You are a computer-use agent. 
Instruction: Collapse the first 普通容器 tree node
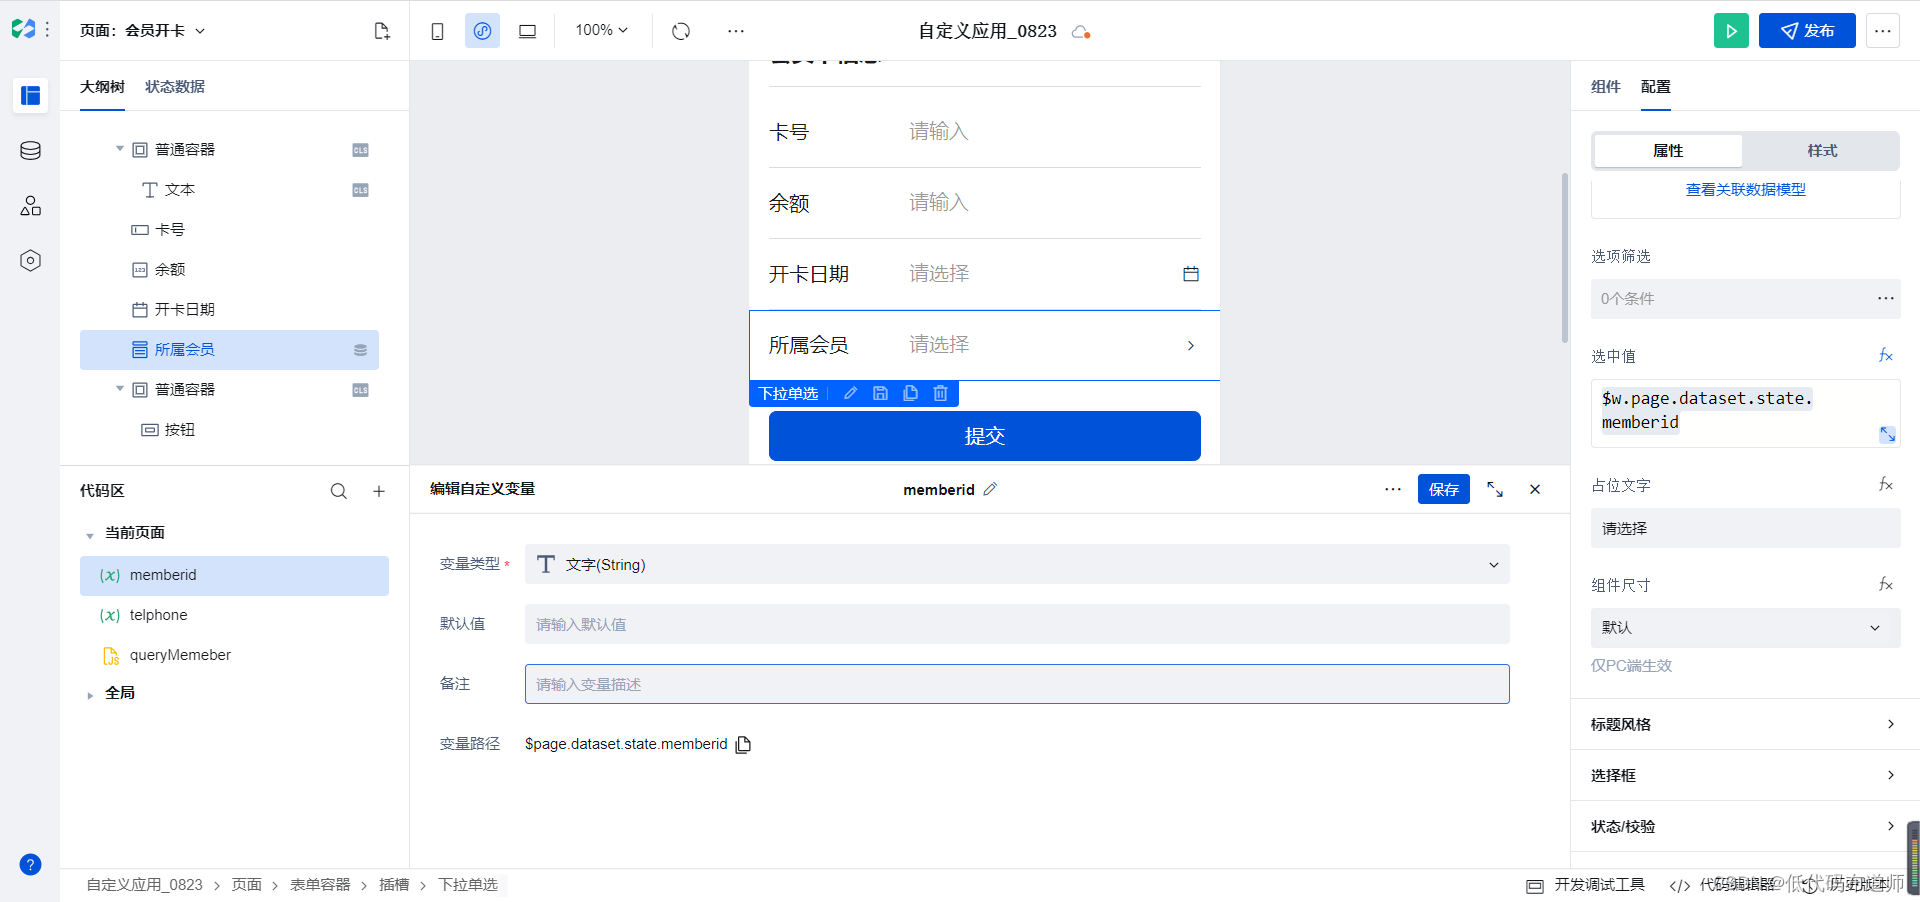(120, 149)
